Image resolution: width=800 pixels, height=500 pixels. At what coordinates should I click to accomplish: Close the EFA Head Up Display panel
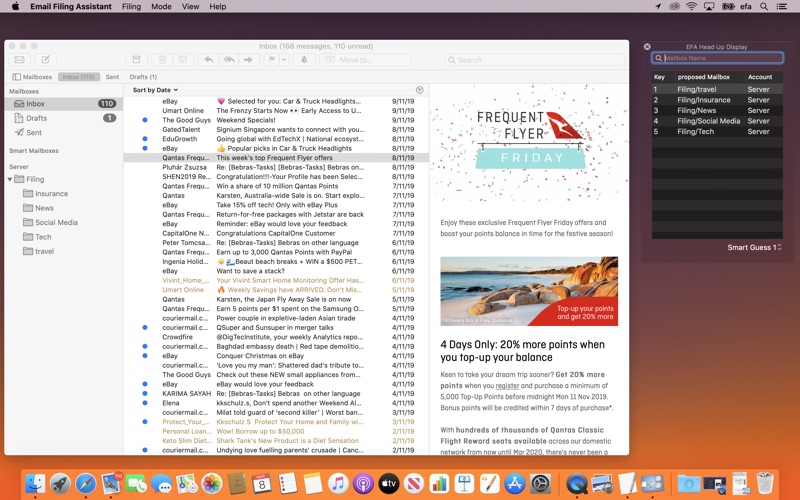pyautogui.click(x=647, y=46)
